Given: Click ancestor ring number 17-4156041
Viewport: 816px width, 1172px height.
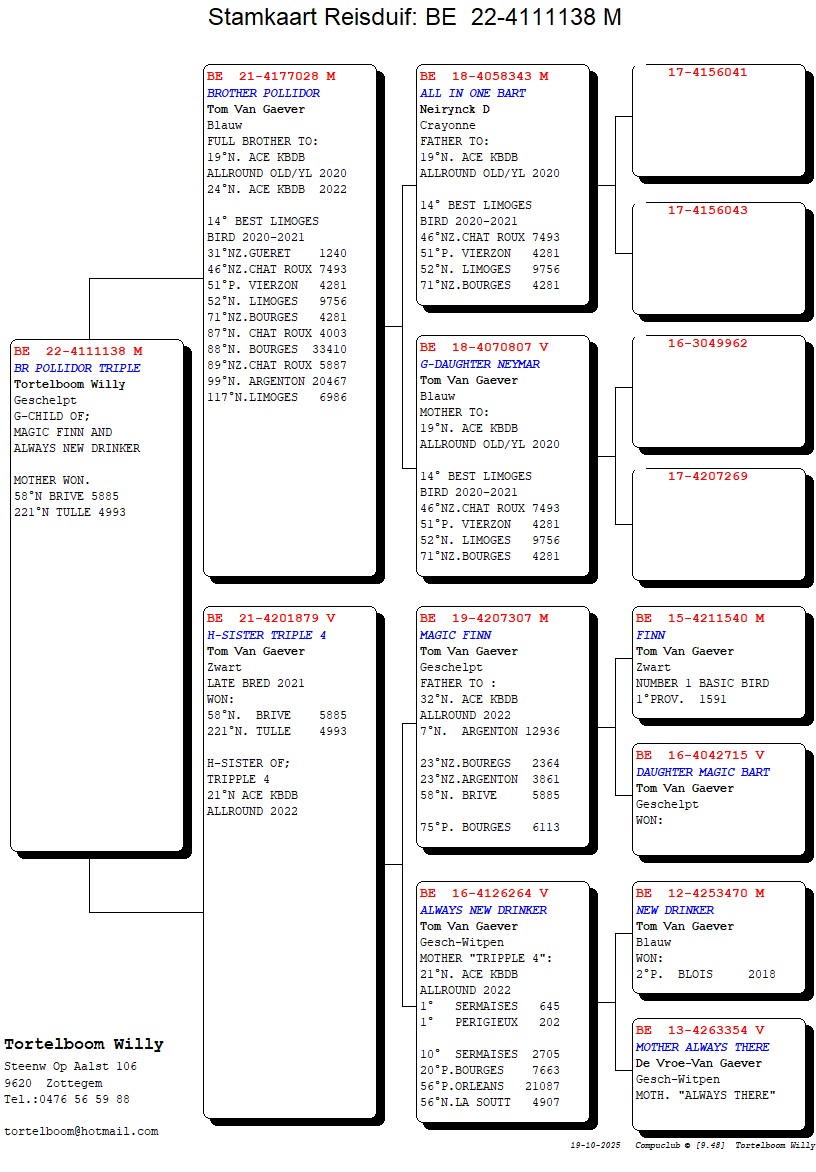Looking at the screenshot, I should click(x=707, y=72).
